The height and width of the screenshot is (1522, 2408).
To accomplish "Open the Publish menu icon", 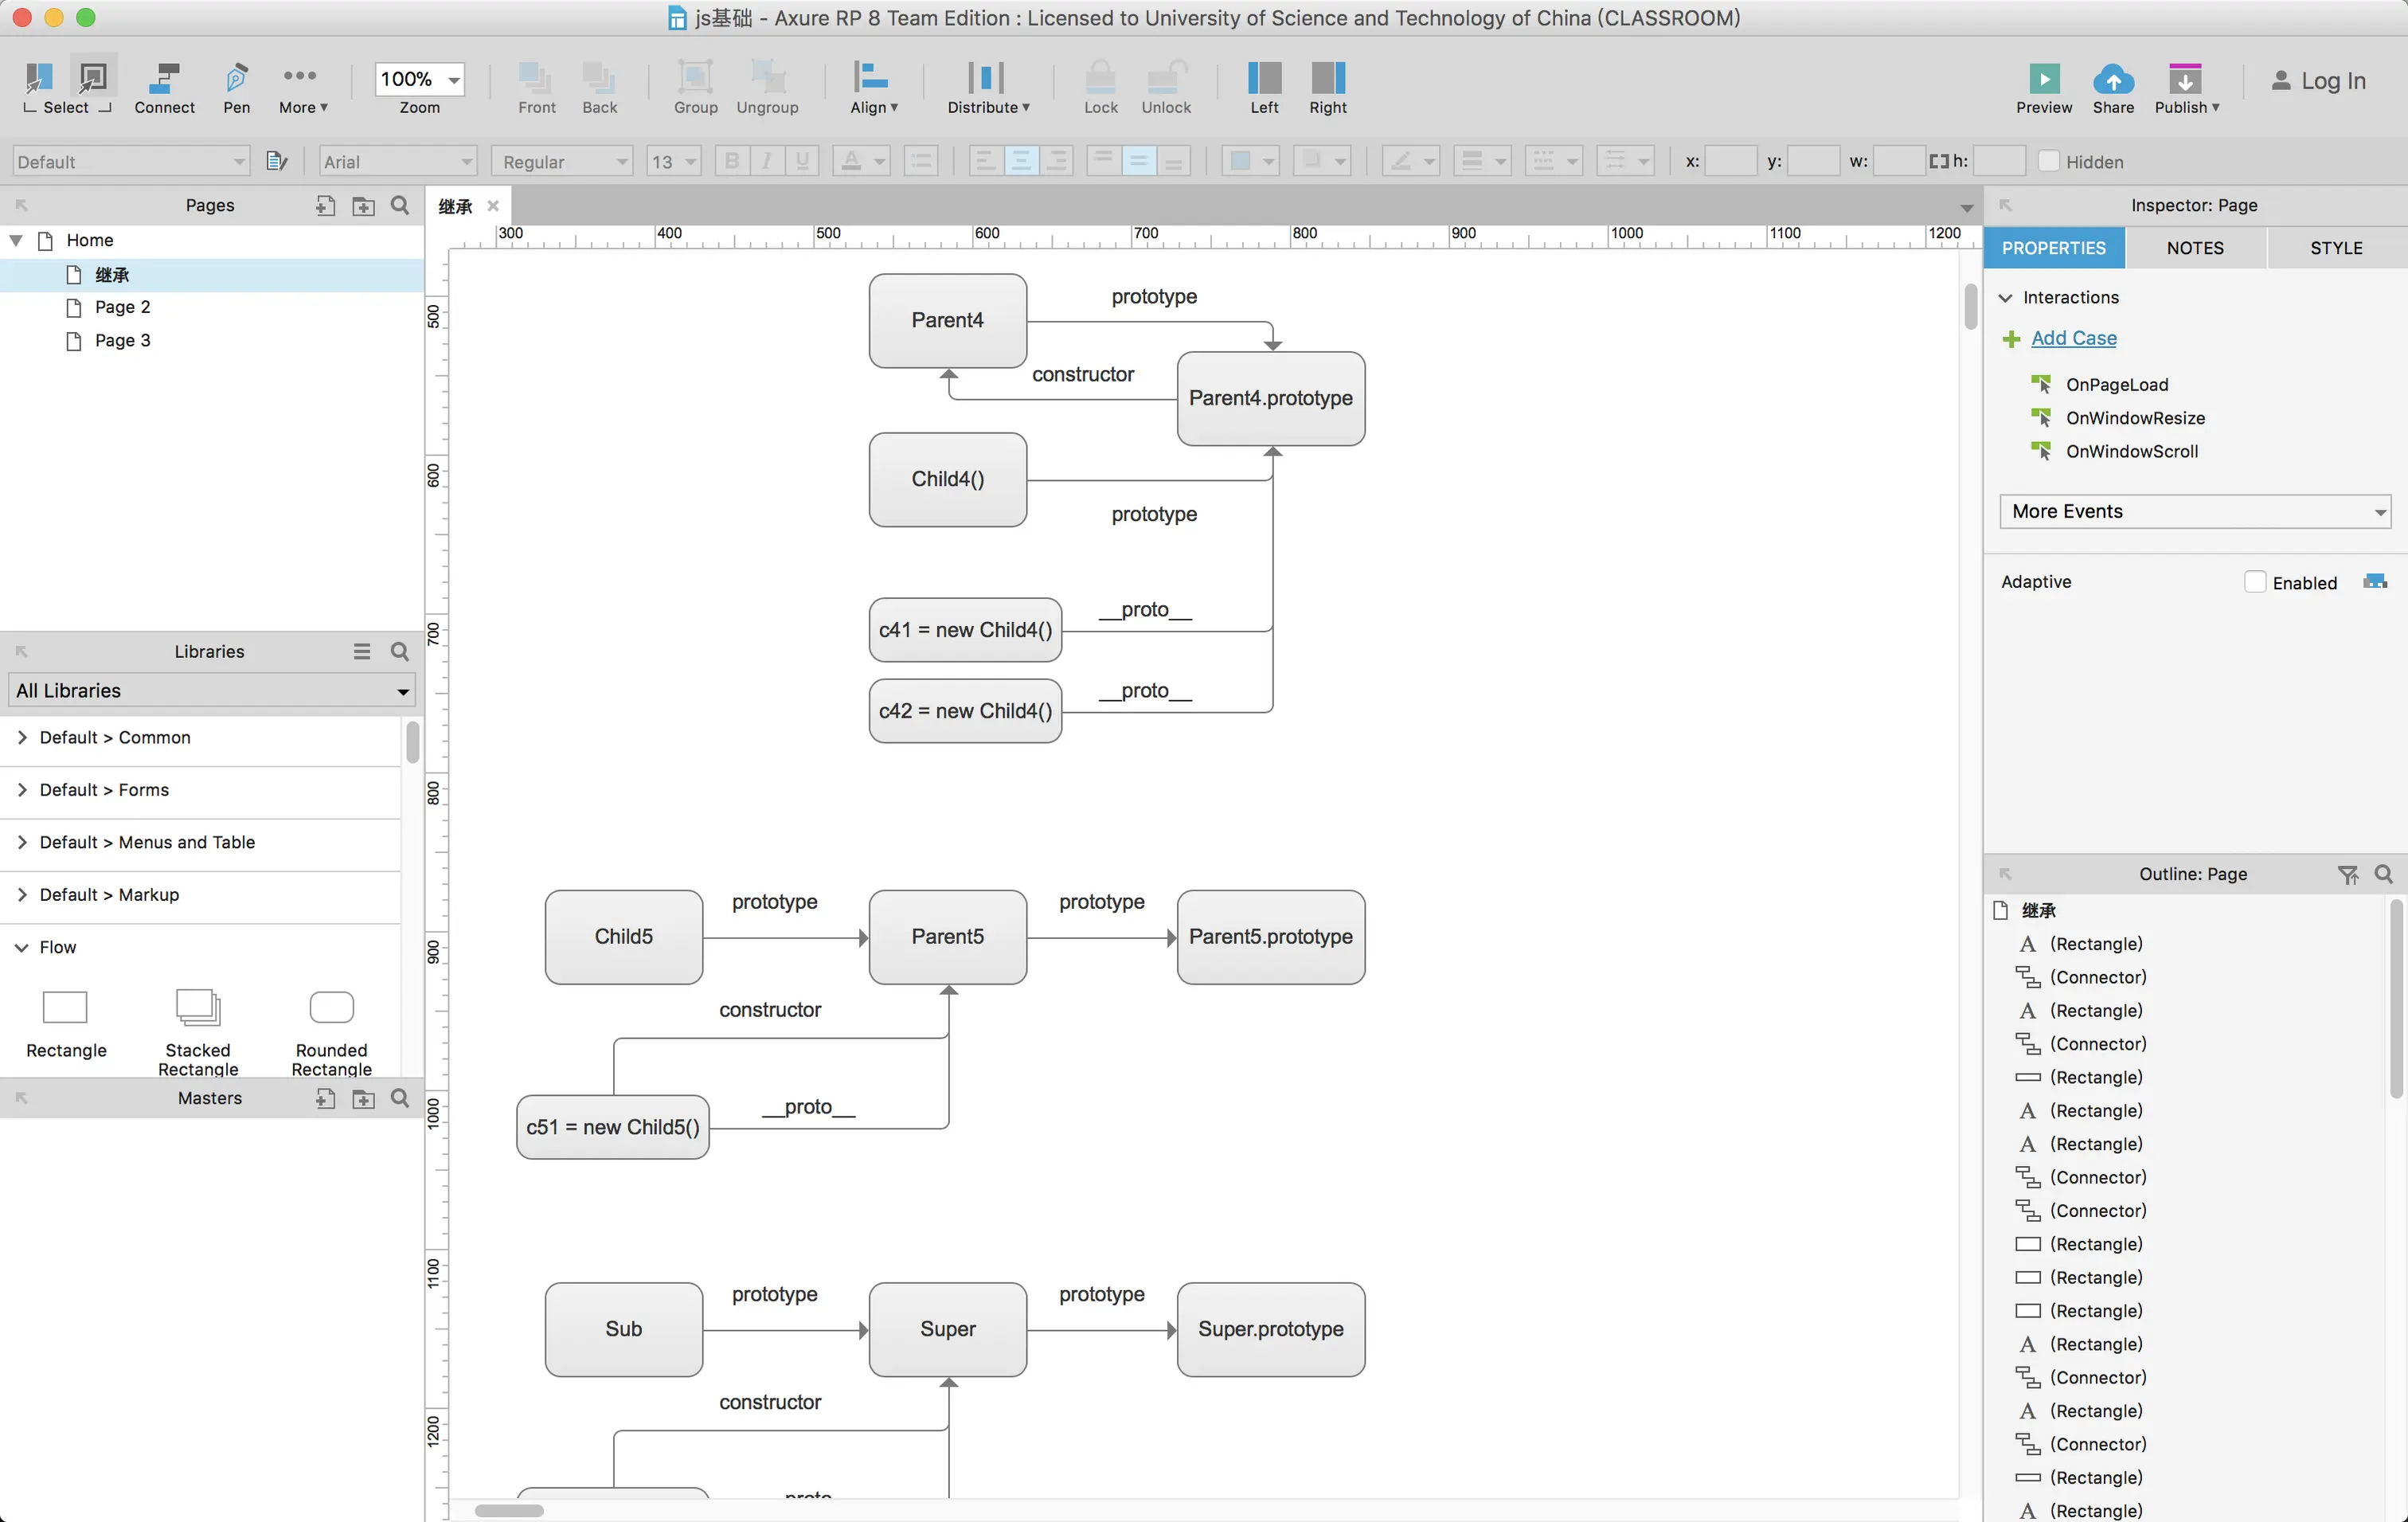I will click(2185, 79).
